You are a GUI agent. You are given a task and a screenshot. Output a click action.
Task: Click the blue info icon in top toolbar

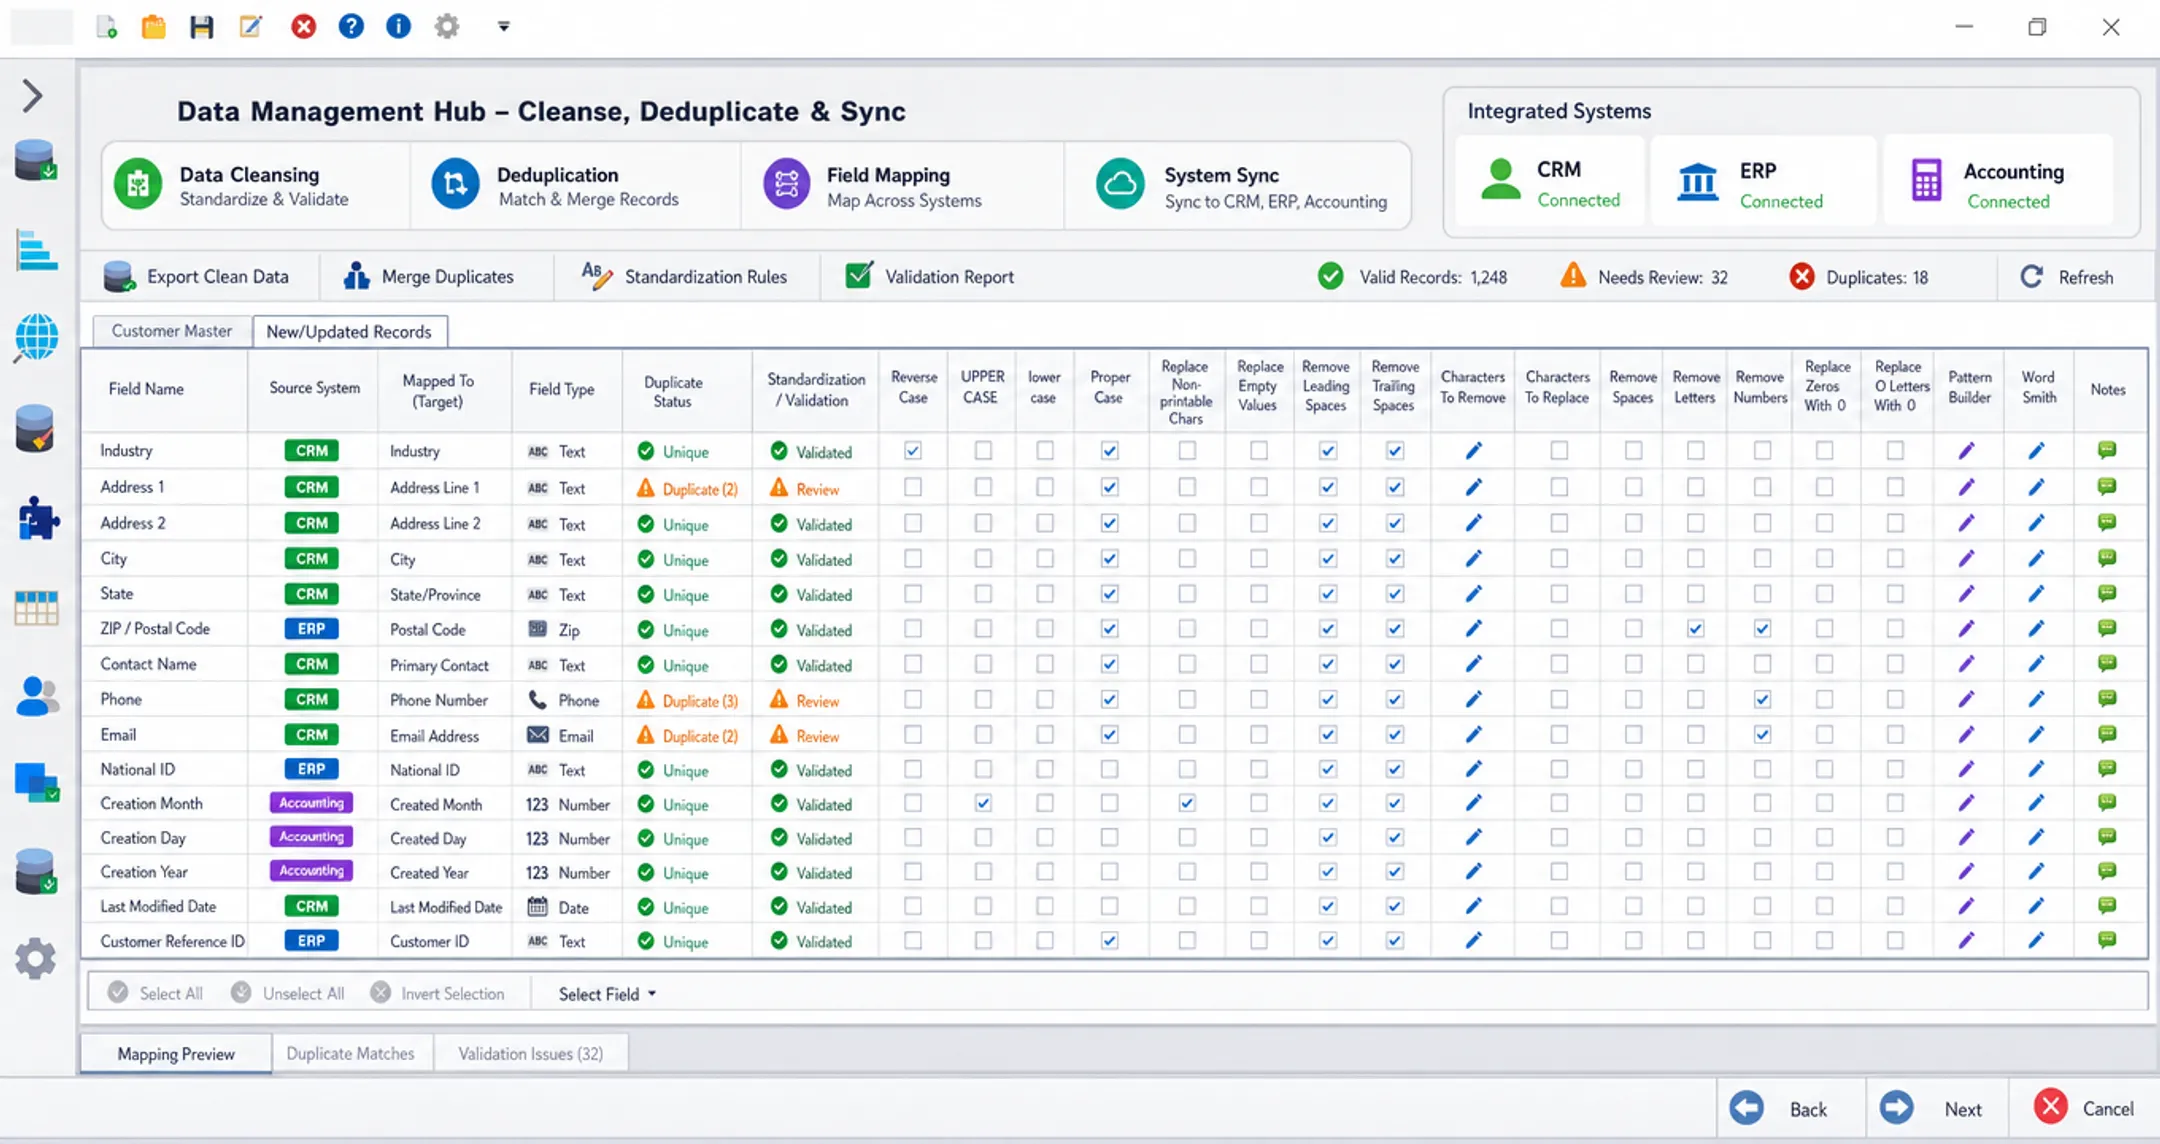point(398,27)
